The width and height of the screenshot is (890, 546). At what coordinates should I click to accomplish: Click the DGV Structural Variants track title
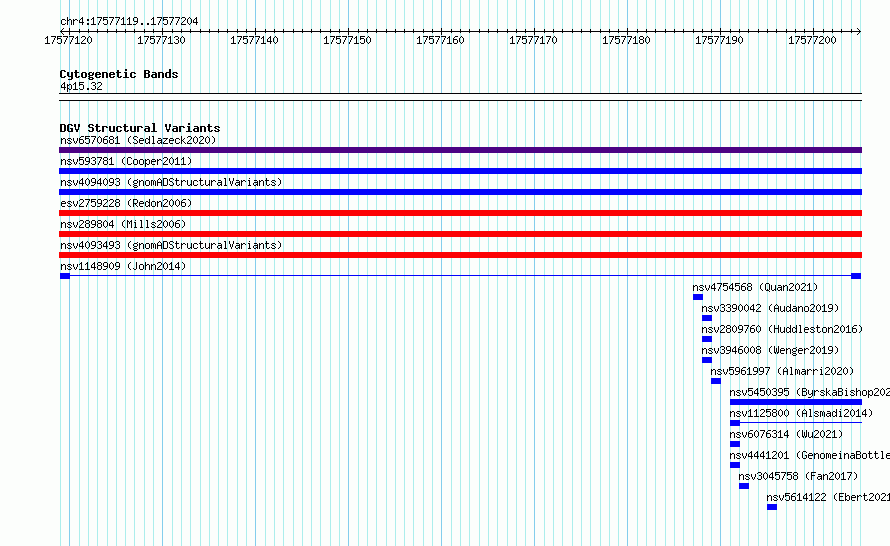tap(140, 128)
